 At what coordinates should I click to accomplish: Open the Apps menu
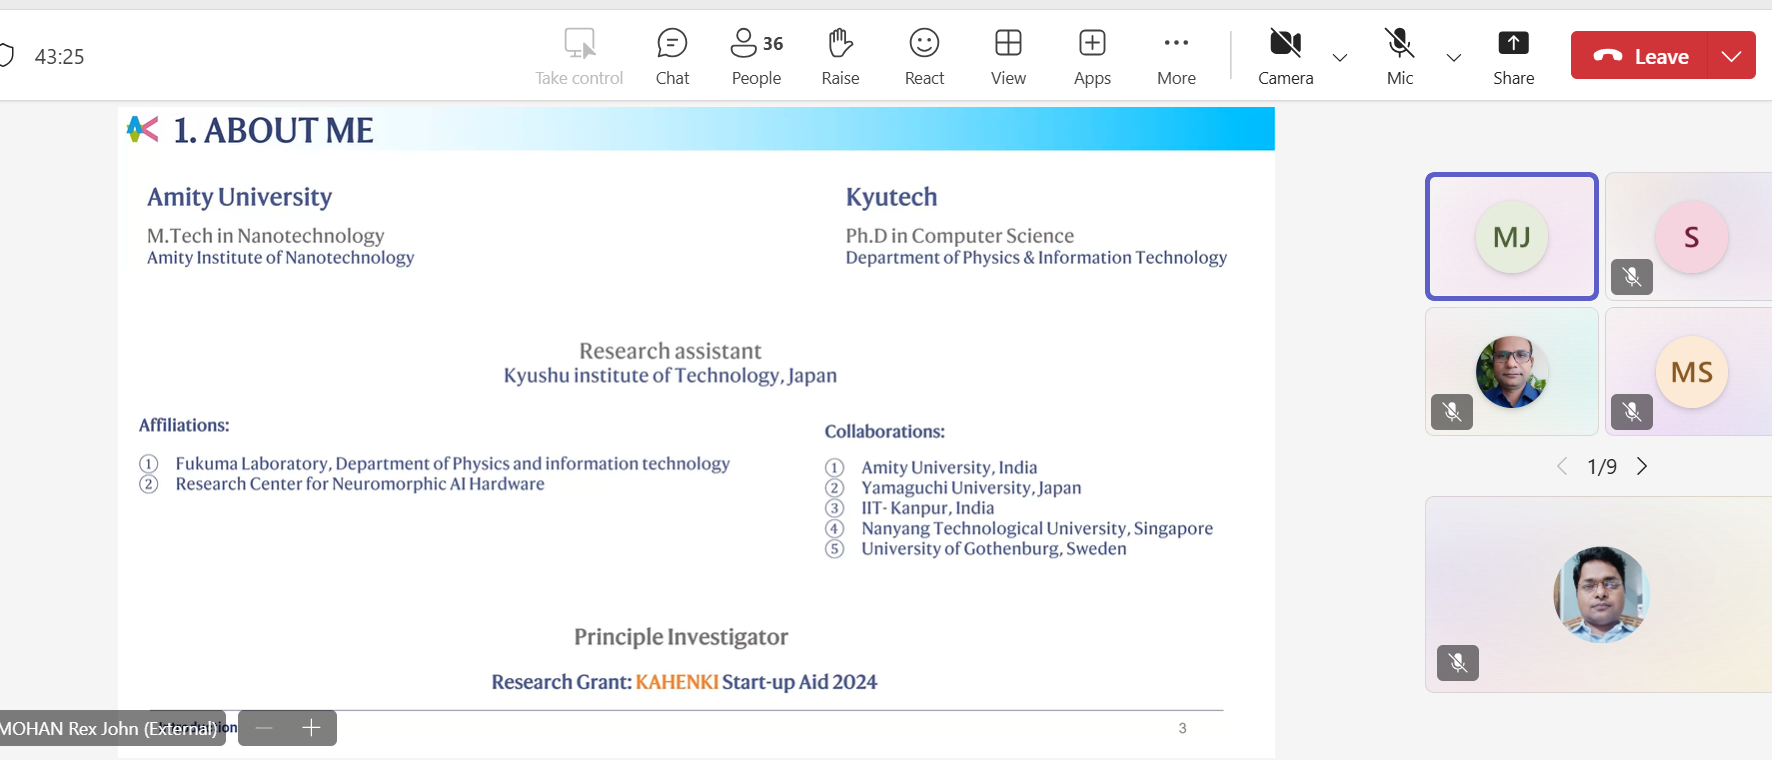1092,56
